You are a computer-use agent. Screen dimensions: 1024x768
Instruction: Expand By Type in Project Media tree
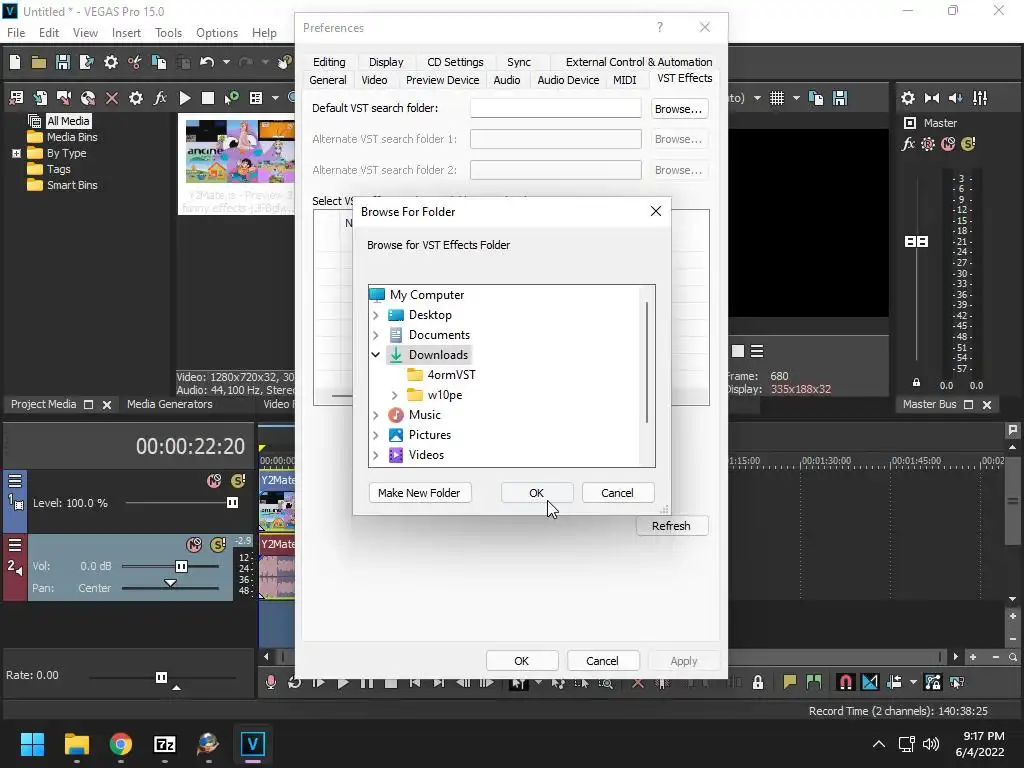[x=16, y=153]
